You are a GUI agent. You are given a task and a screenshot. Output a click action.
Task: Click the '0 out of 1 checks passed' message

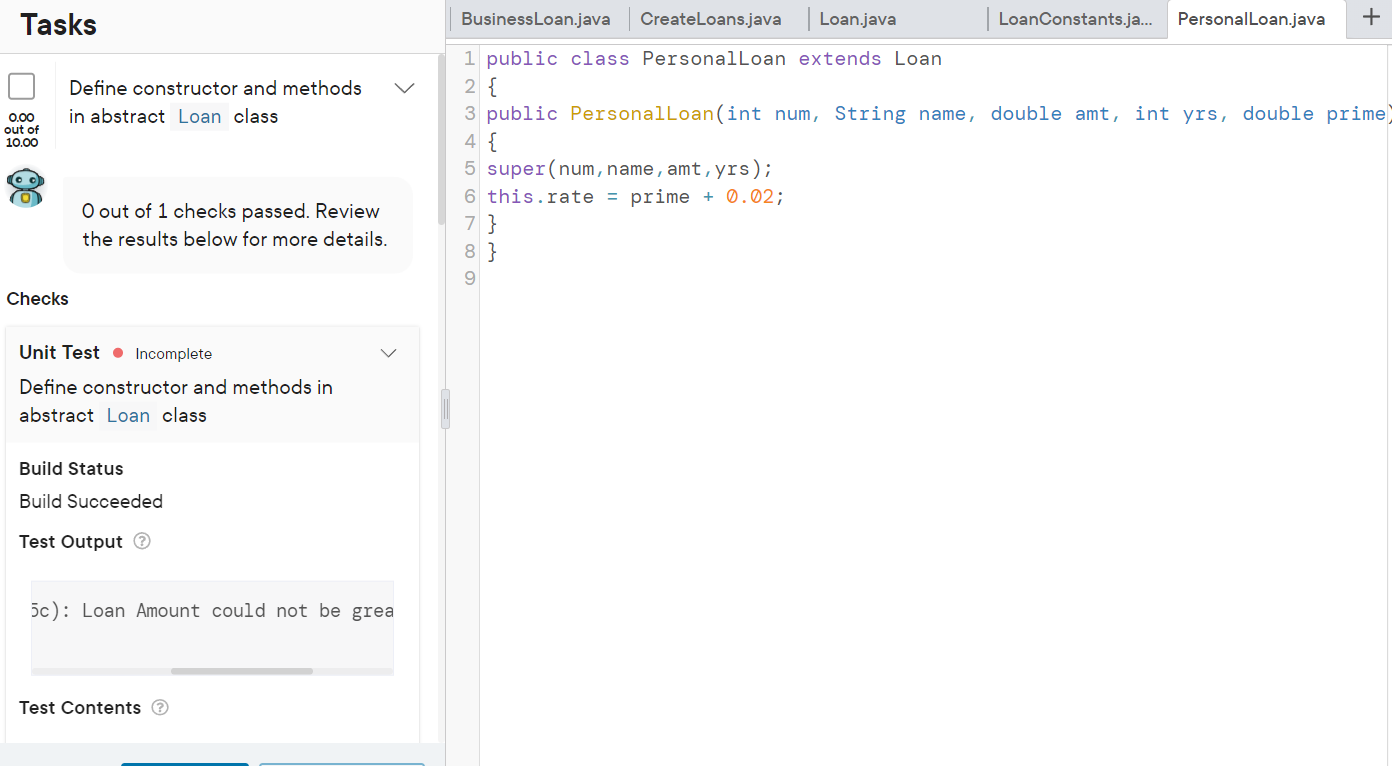point(234,225)
